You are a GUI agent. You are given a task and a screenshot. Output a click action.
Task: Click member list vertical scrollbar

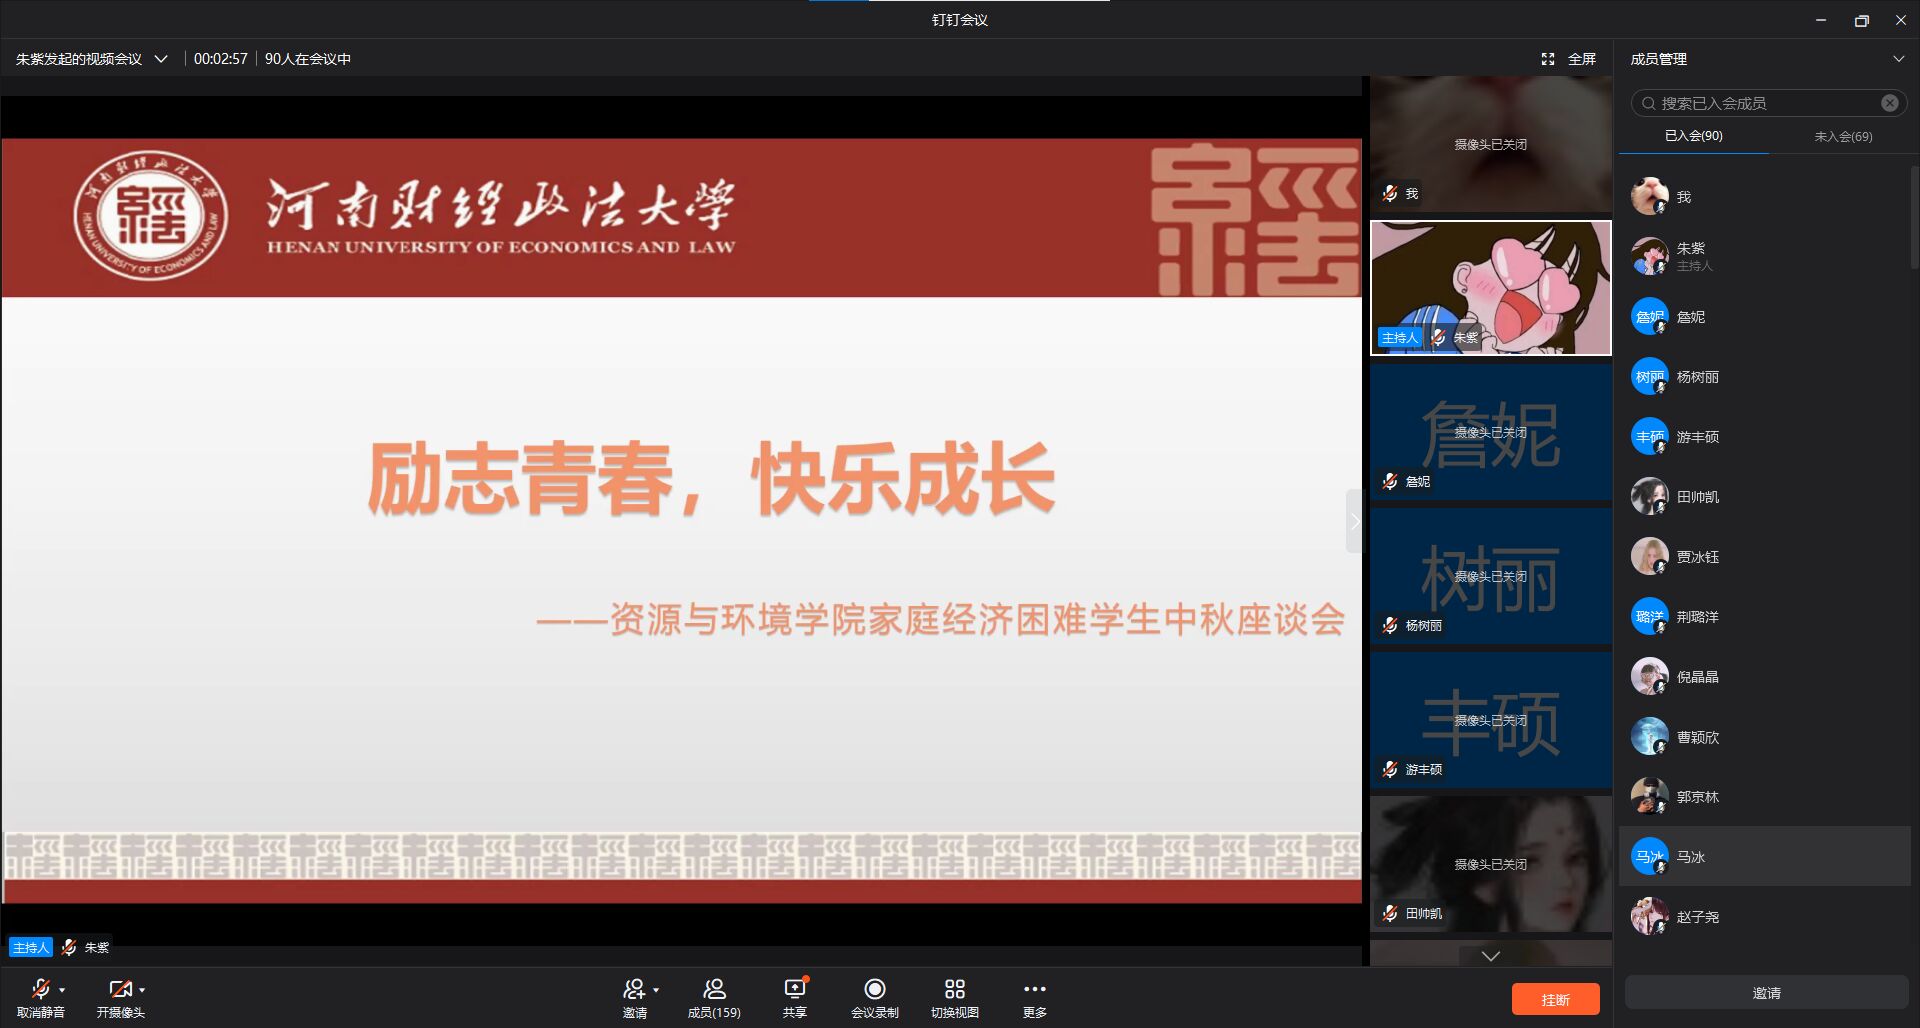tap(1914, 216)
